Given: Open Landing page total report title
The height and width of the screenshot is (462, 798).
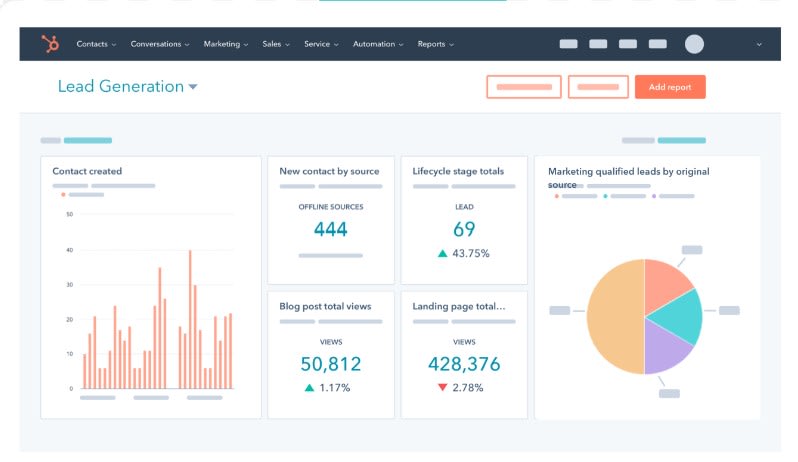Looking at the screenshot, I should click(x=459, y=306).
